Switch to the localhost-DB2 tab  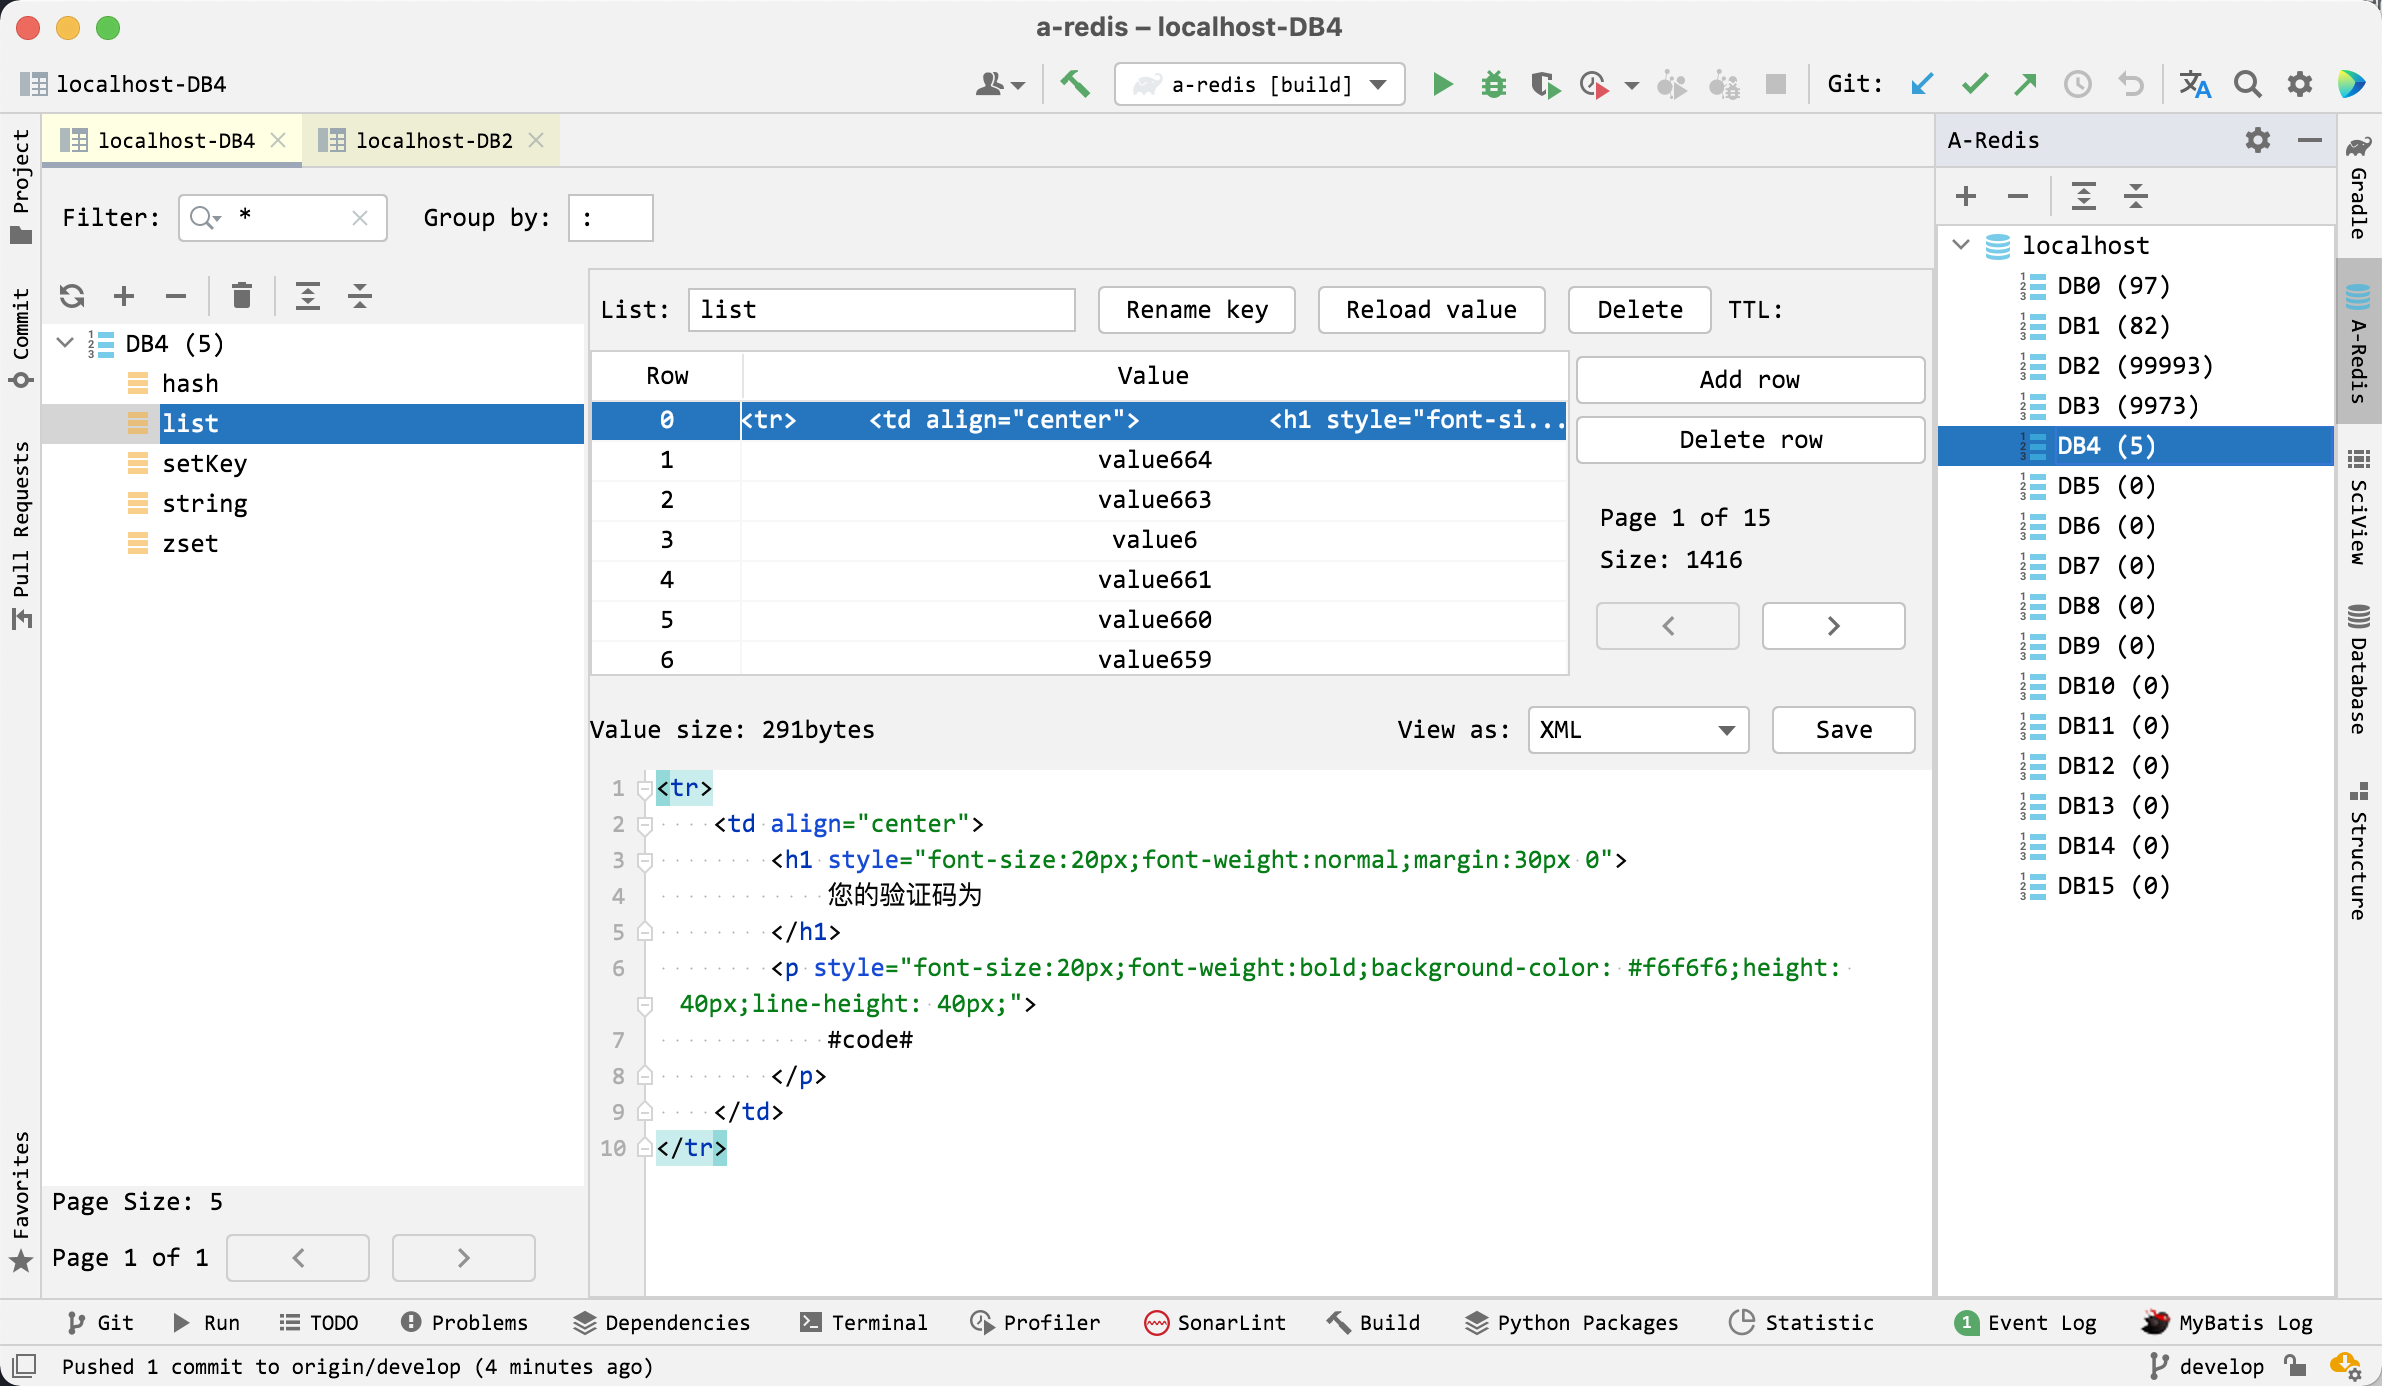coord(433,141)
